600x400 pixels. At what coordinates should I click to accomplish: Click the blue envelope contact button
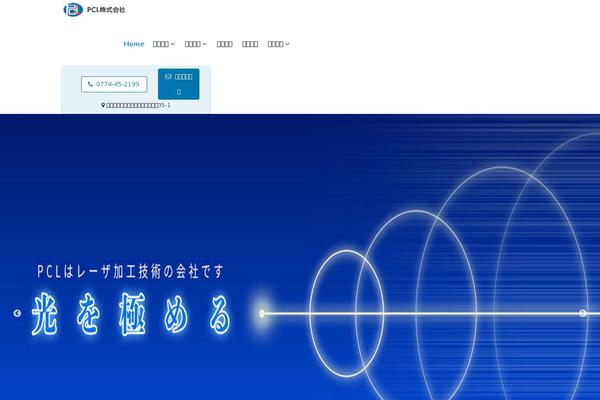(179, 84)
